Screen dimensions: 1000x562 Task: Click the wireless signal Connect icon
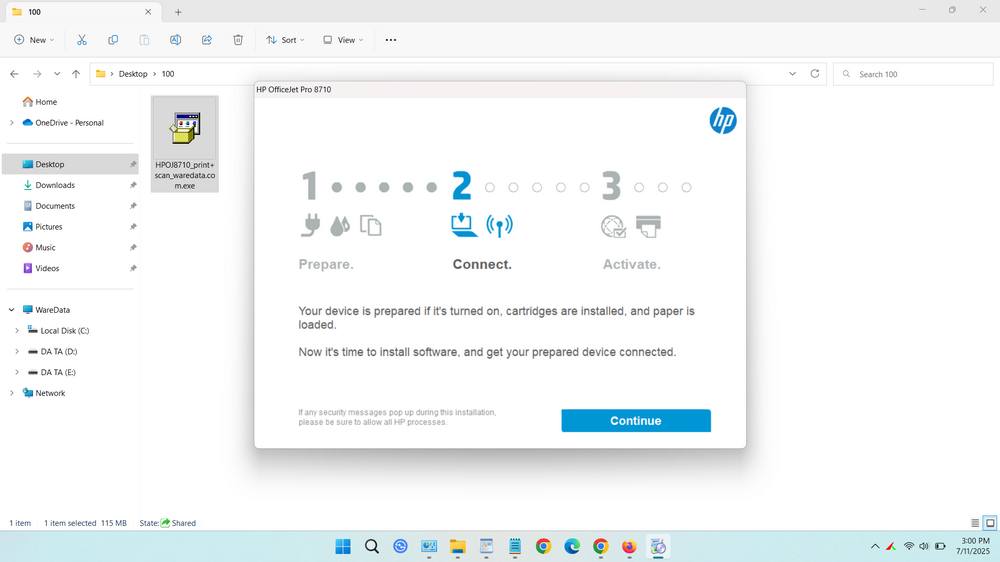499,225
